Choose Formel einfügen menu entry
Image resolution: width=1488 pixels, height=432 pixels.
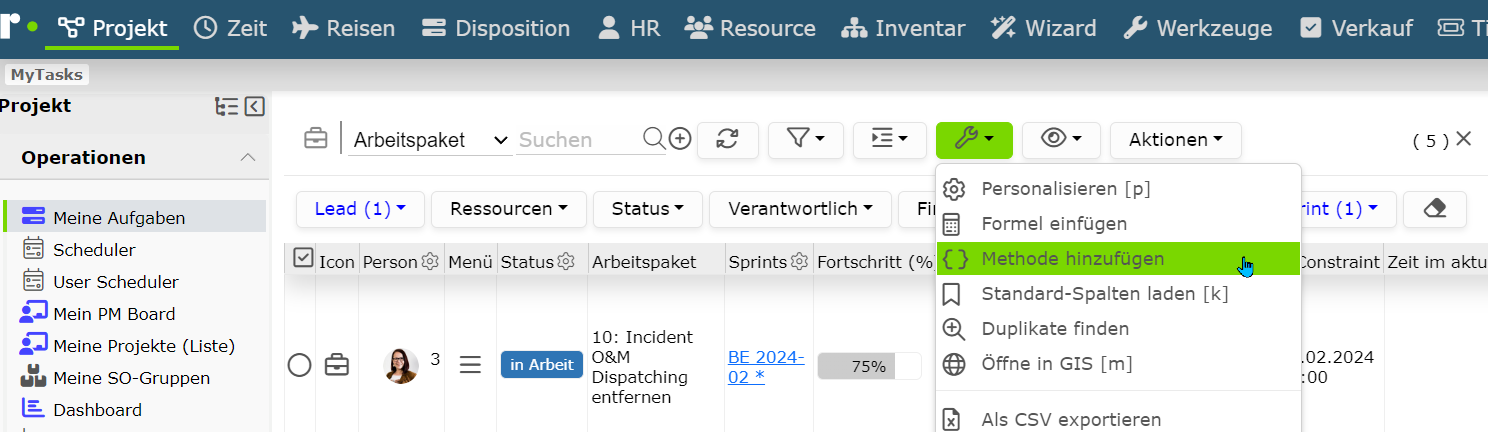[1118, 224]
